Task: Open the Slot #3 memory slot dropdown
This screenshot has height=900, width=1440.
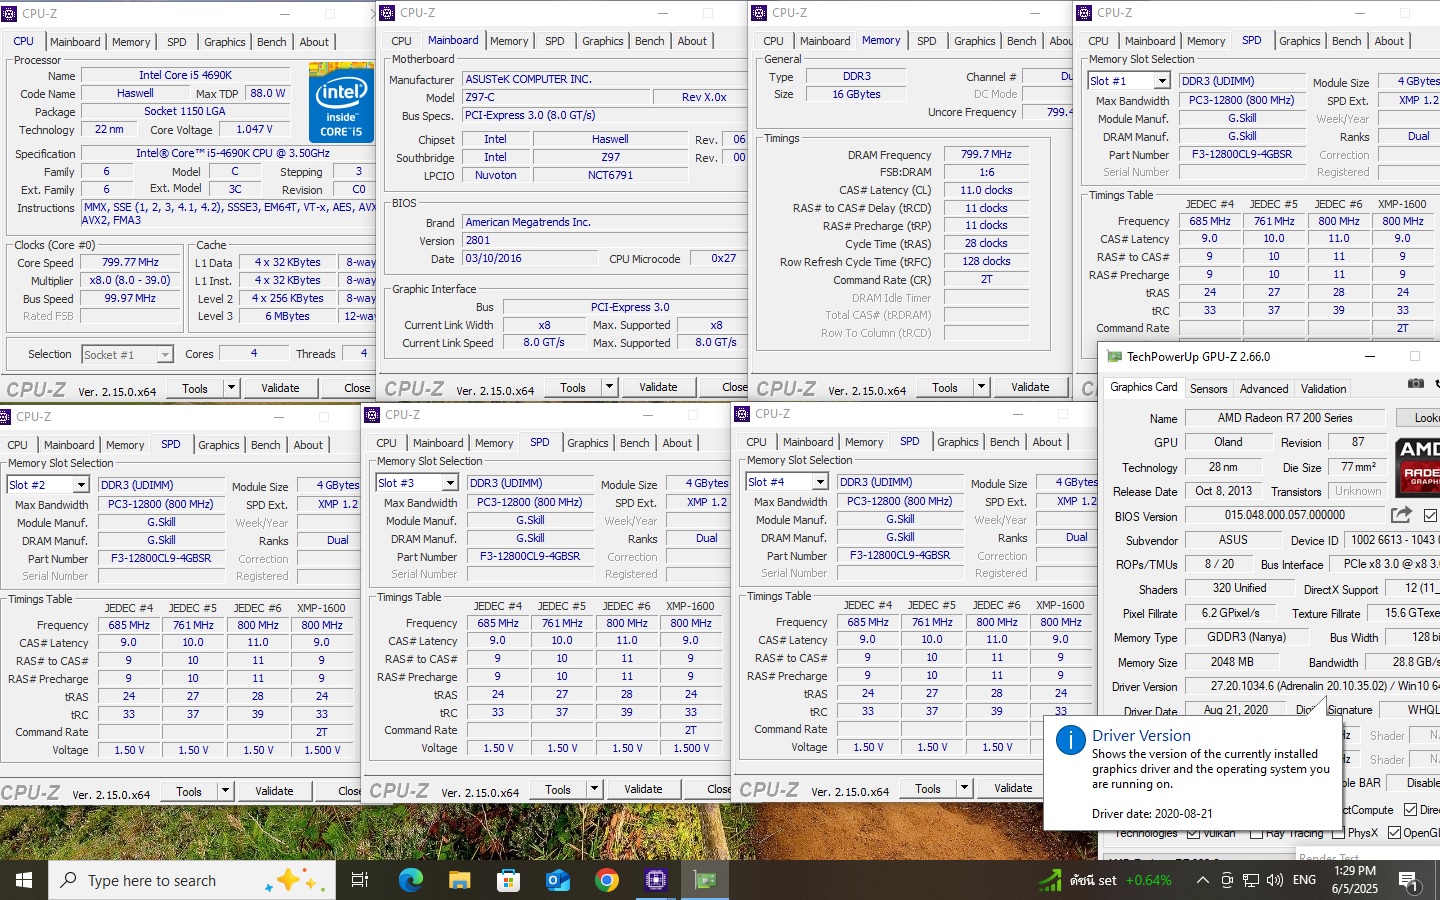Action: (450, 483)
